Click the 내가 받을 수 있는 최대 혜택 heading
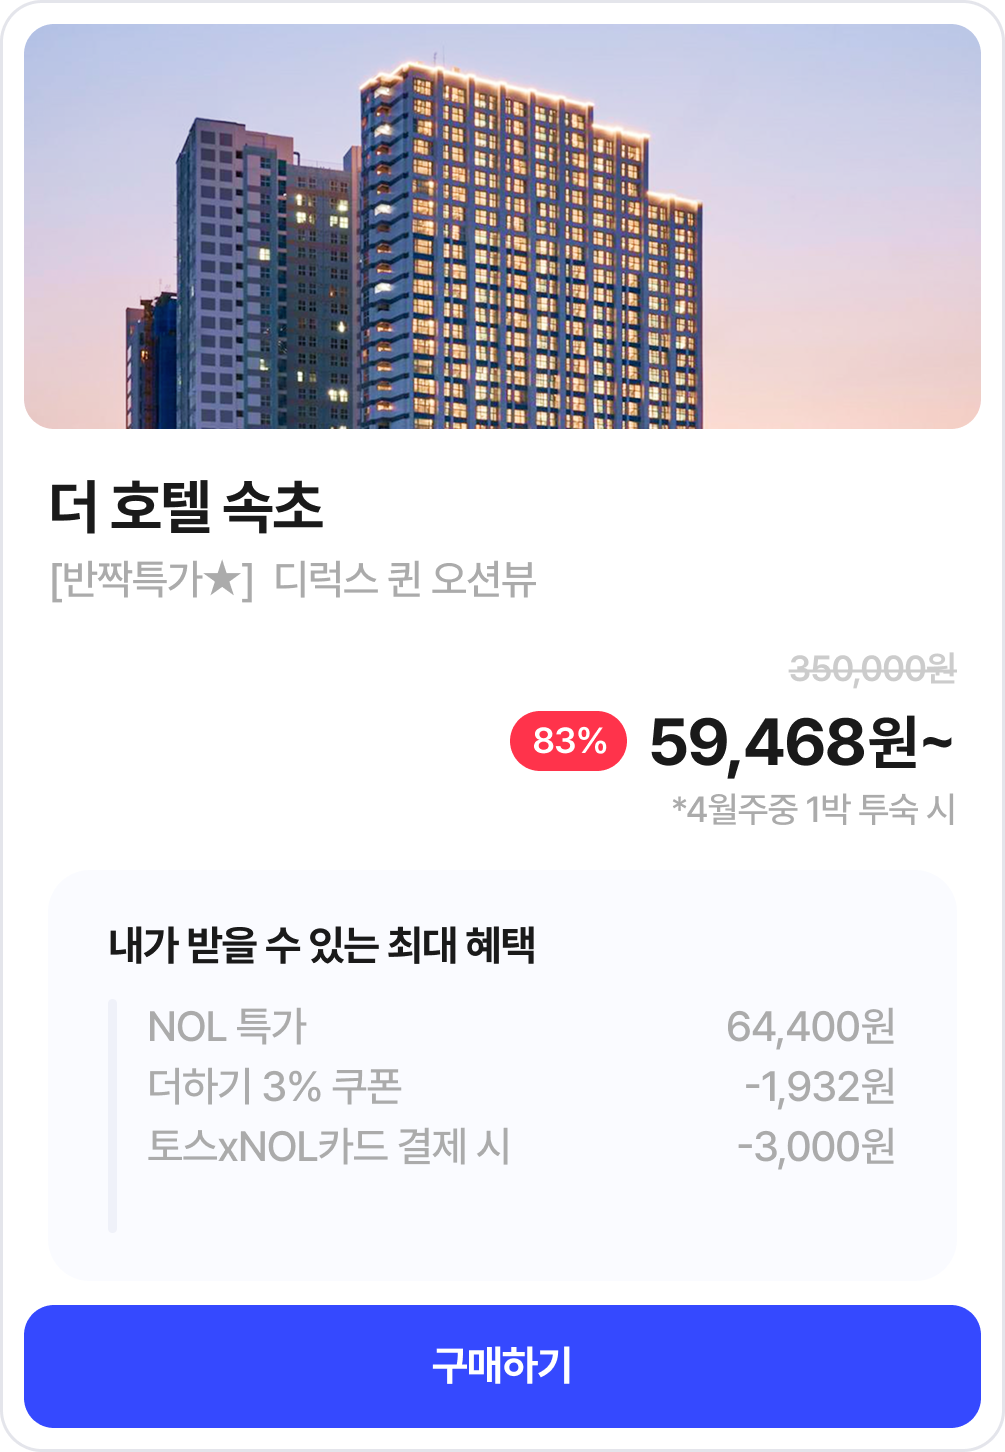Image resolution: width=1005 pixels, height=1452 pixels. coord(322,945)
